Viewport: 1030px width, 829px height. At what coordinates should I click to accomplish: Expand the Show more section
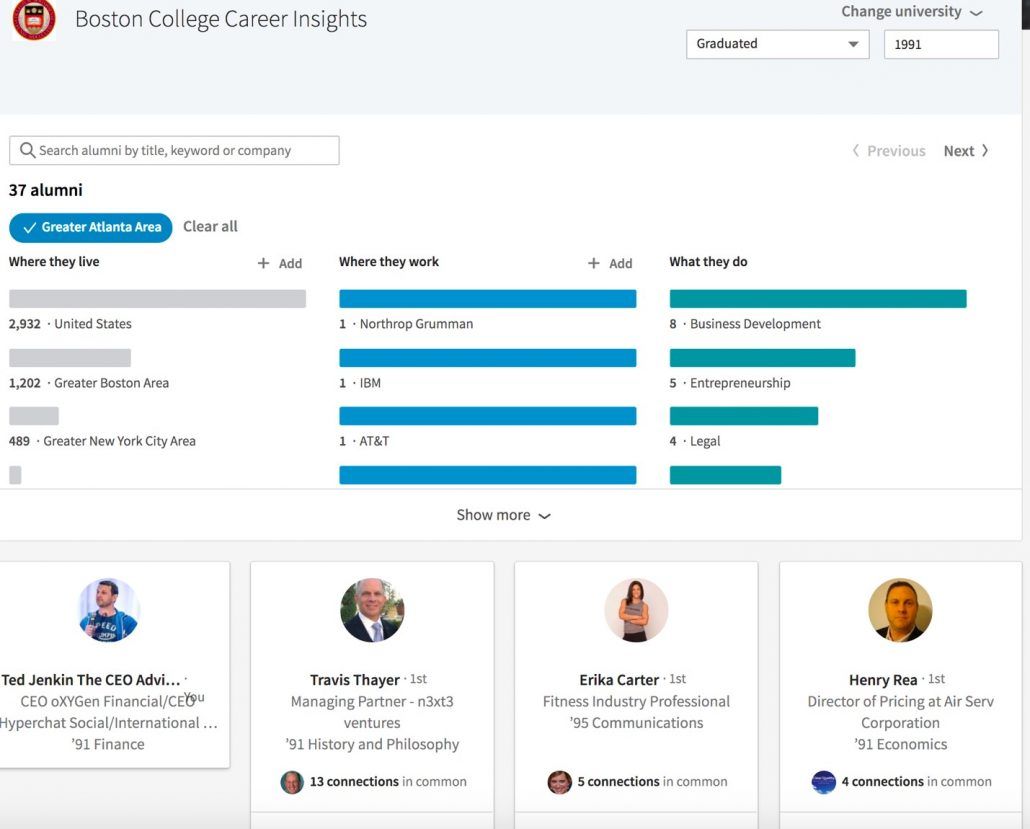coord(503,515)
